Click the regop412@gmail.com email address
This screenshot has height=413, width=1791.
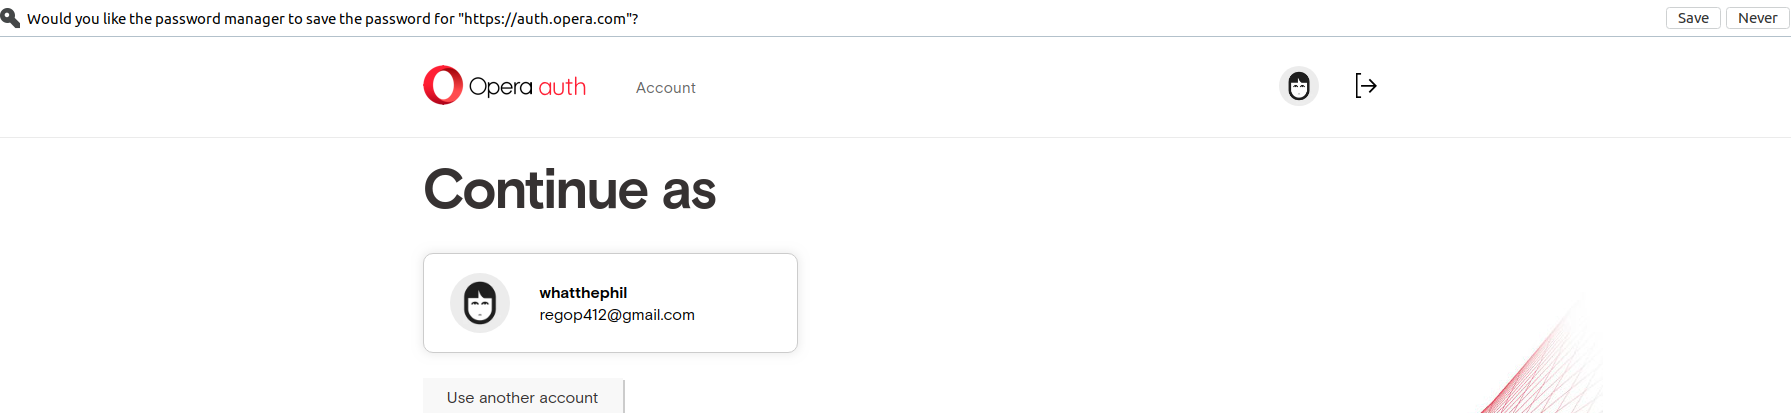[x=617, y=315]
